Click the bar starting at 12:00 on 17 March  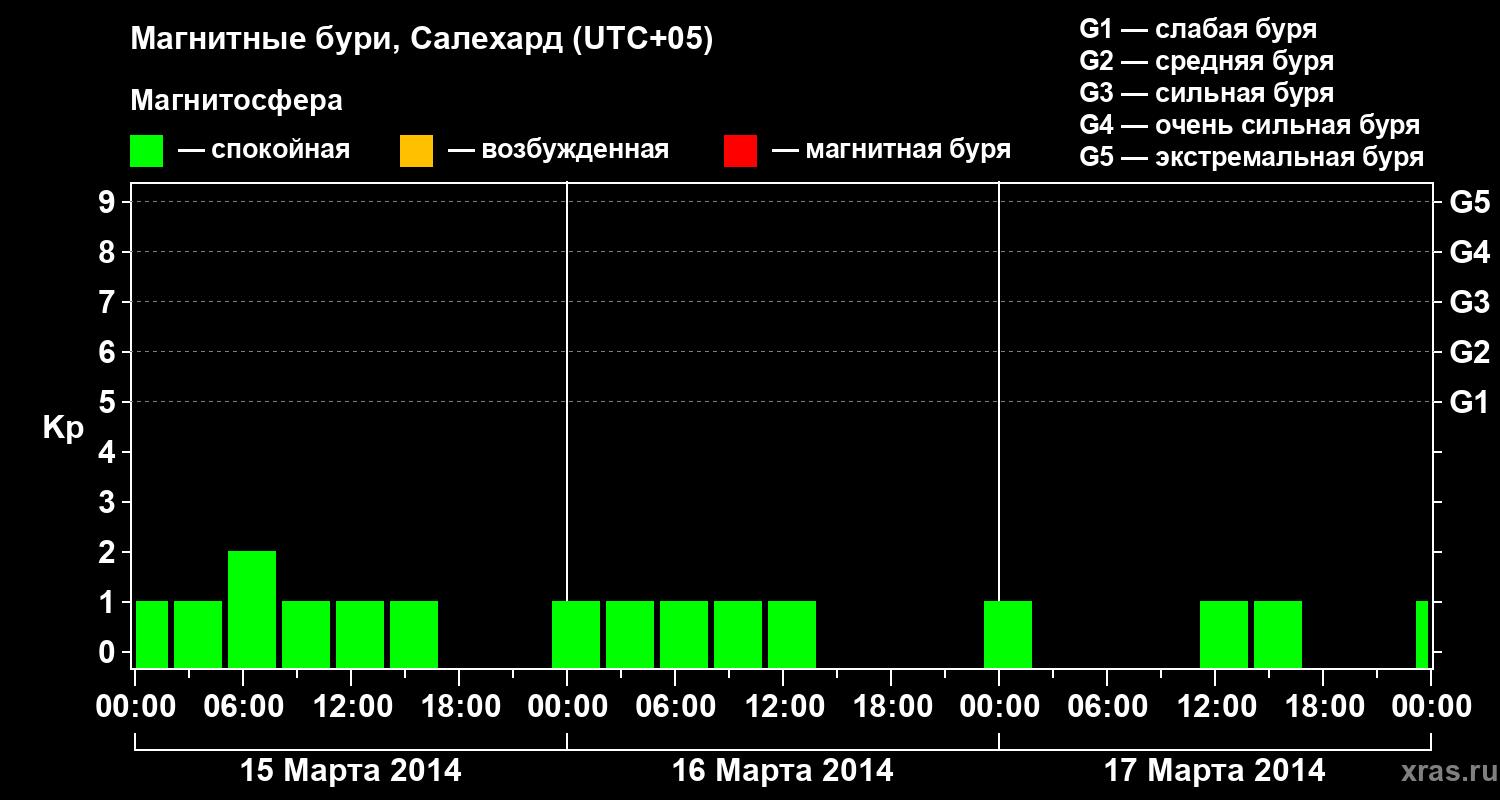pyautogui.click(x=1224, y=634)
